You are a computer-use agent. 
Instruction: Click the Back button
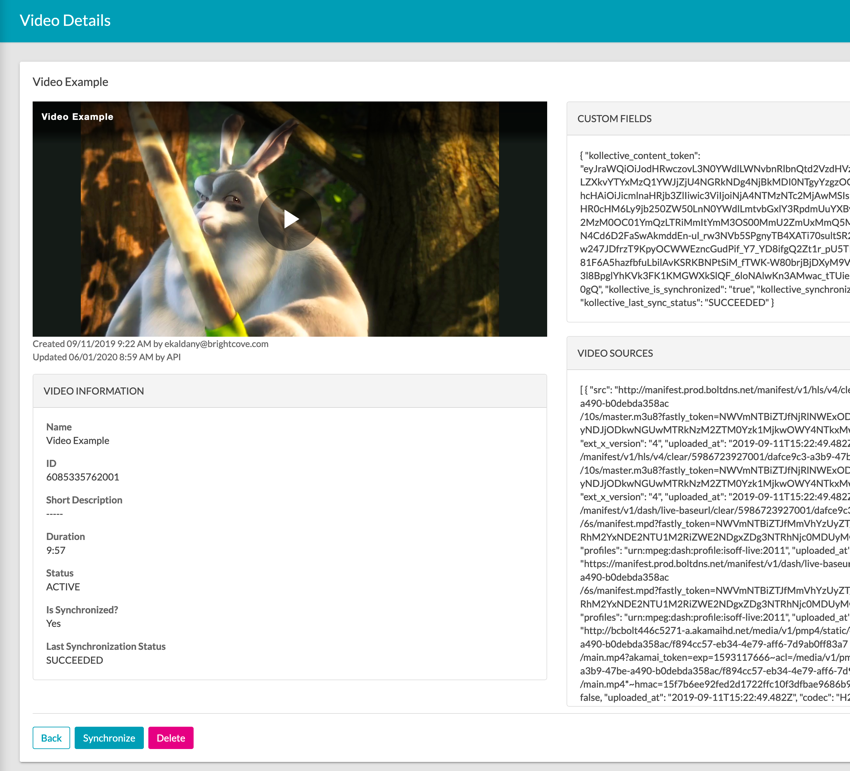click(x=51, y=738)
